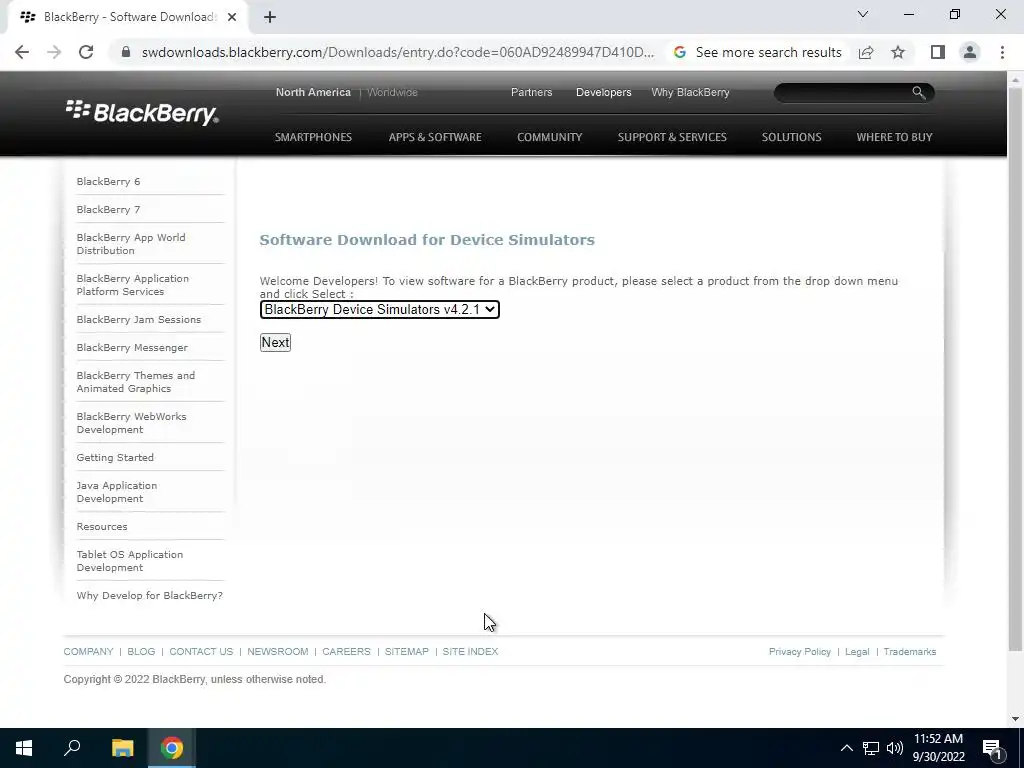1024x768 pixels.
Task: Open BlackBerry Messenger link
Action: (132, 348)
